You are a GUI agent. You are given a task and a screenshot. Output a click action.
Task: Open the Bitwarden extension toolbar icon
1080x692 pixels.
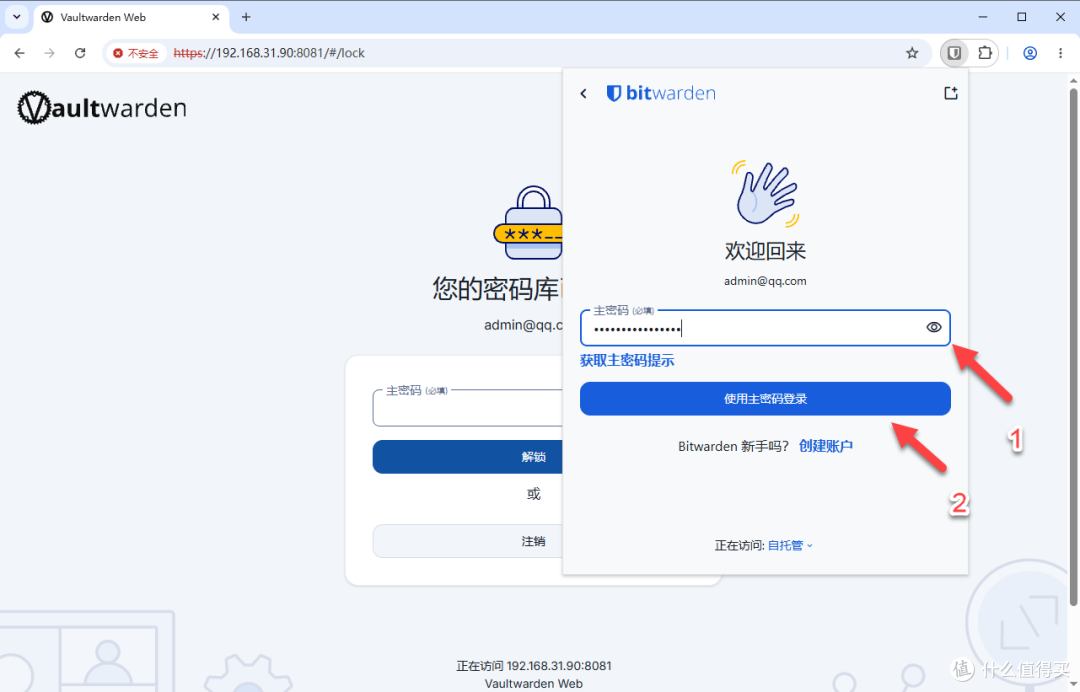[954, 53]
